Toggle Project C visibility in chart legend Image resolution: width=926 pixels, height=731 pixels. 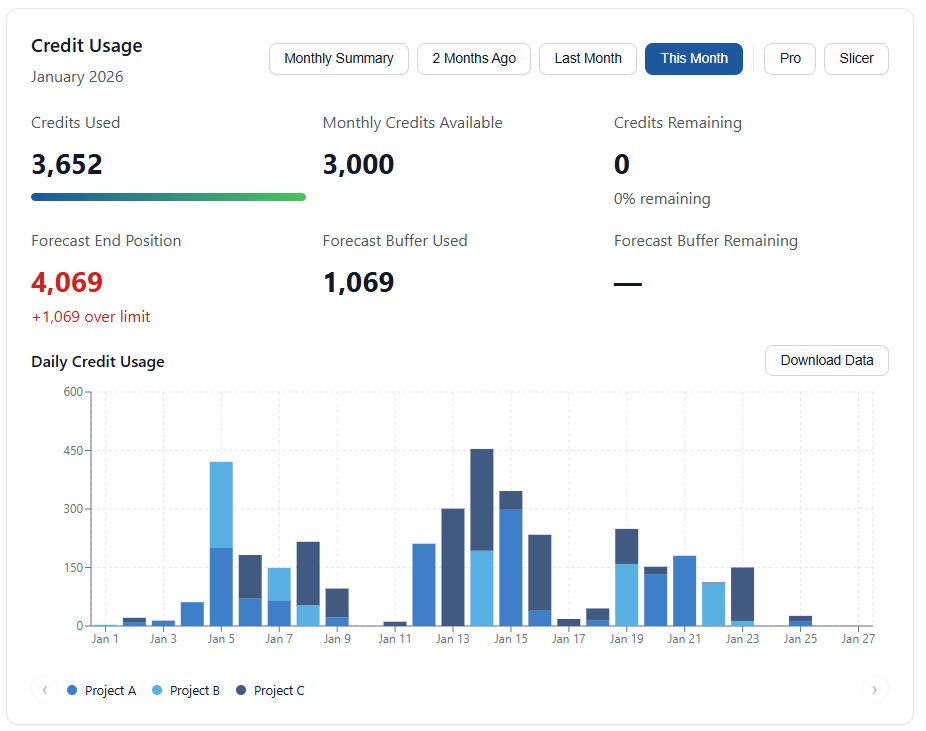coord(277,690)
